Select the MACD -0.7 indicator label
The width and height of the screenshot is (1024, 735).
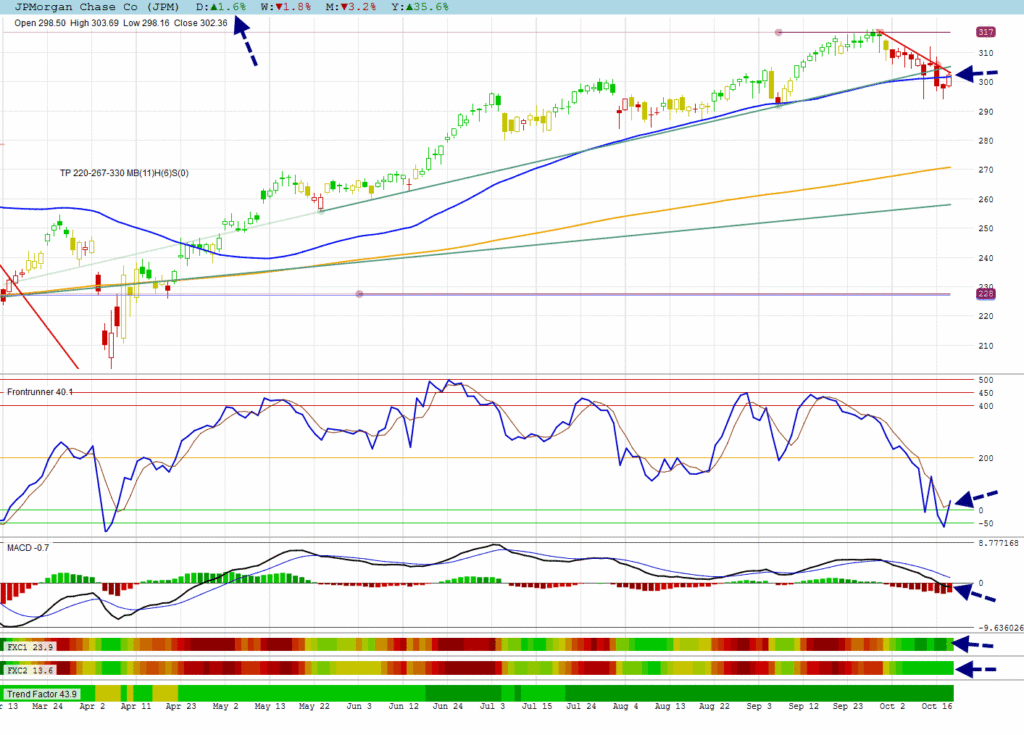click(x=27, y=547)
